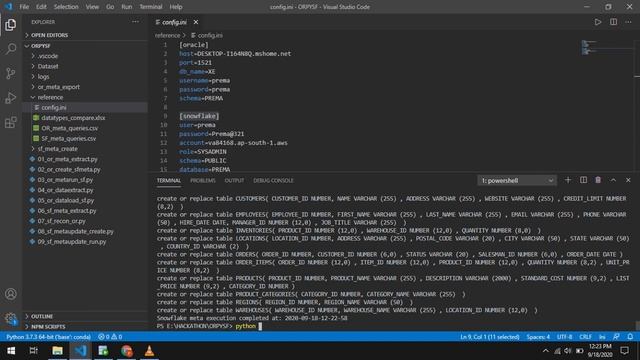Click the Python 3.7.3 interpreter status item
The width and height of the screenshot is (640, 360).
coord(48,337)
